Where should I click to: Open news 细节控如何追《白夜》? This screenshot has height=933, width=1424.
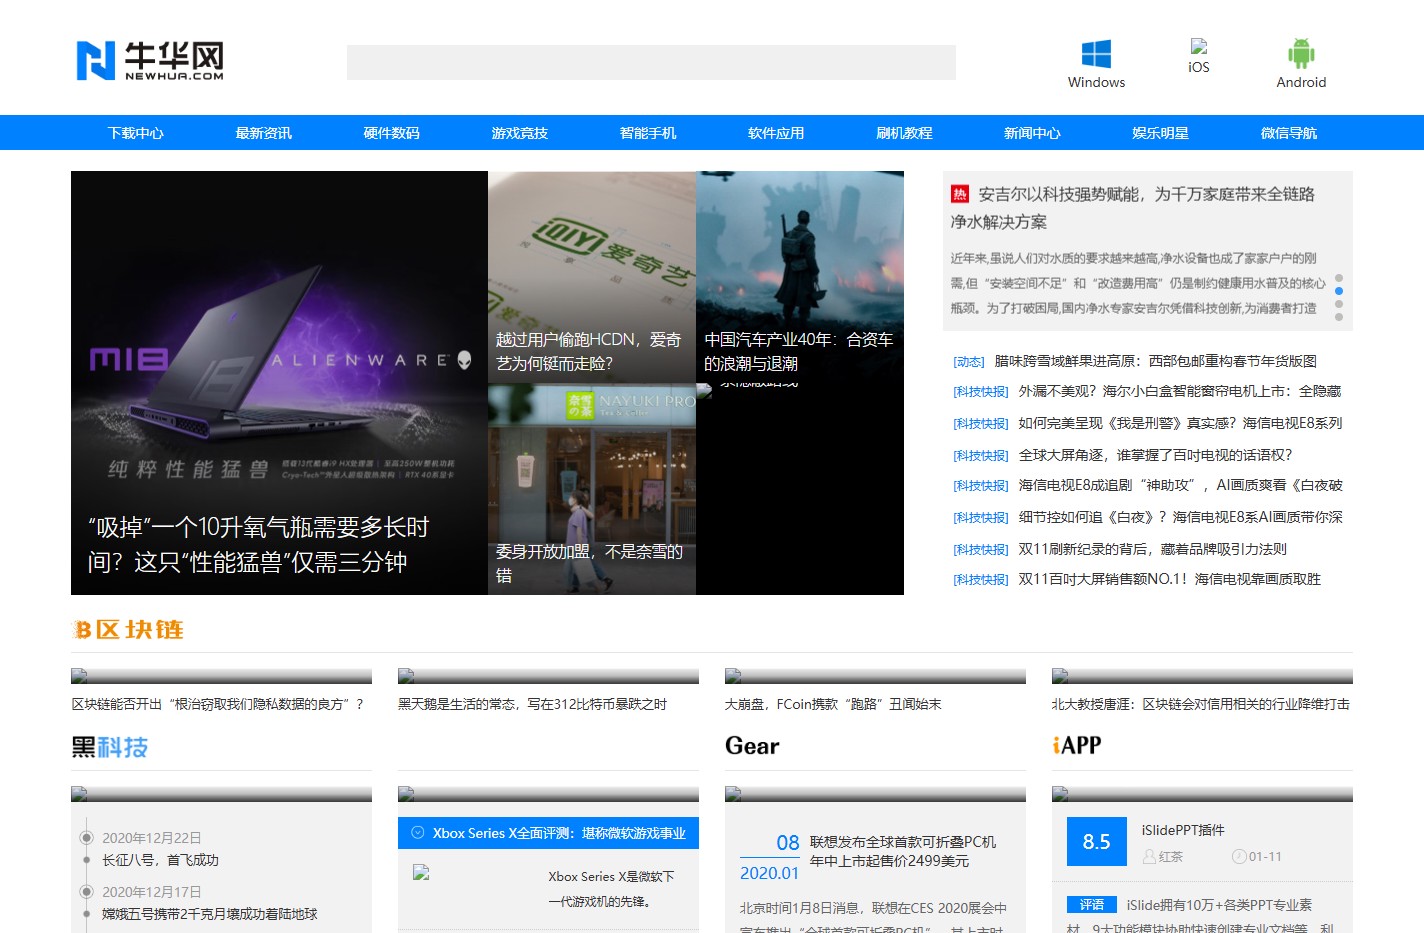click(x=1180, y=517)
